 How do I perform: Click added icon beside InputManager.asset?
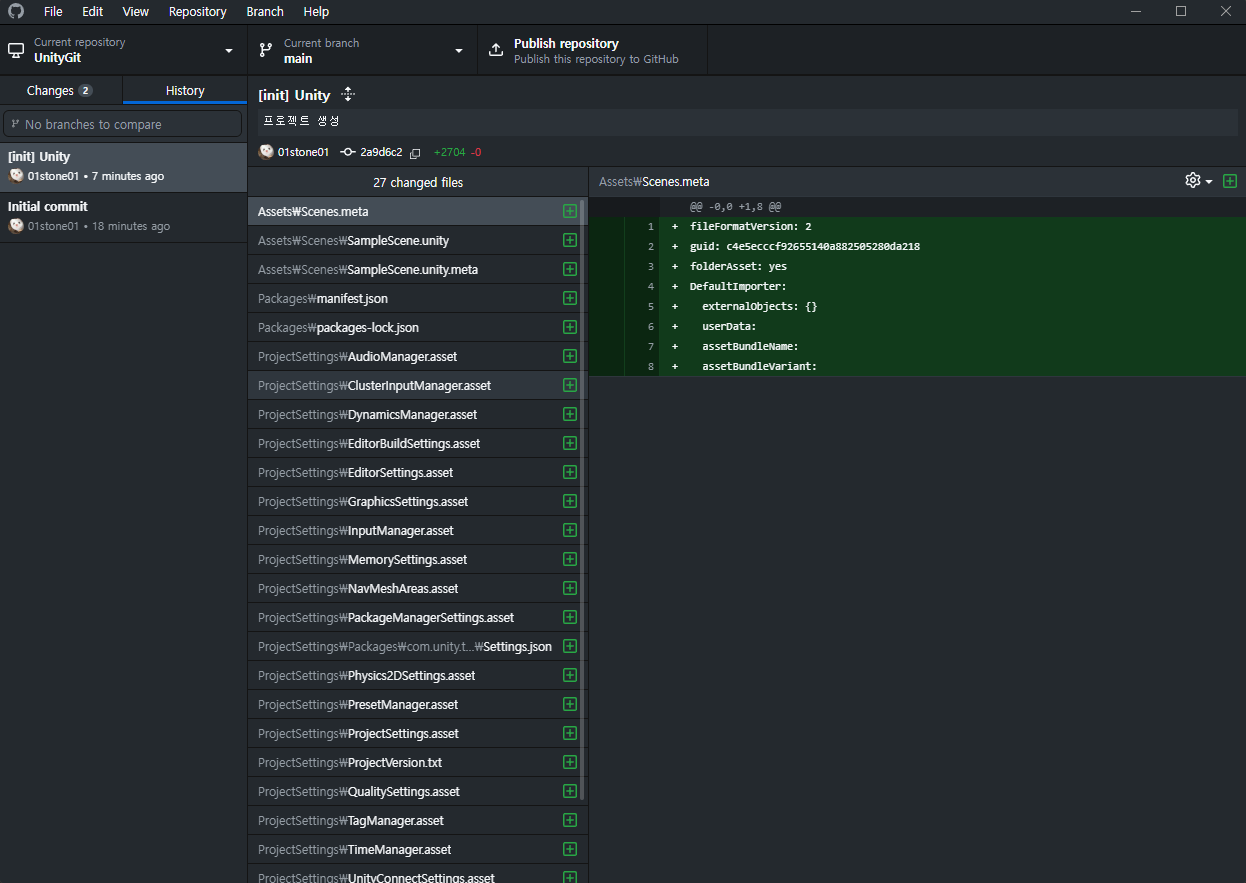[x=570, y=530]
